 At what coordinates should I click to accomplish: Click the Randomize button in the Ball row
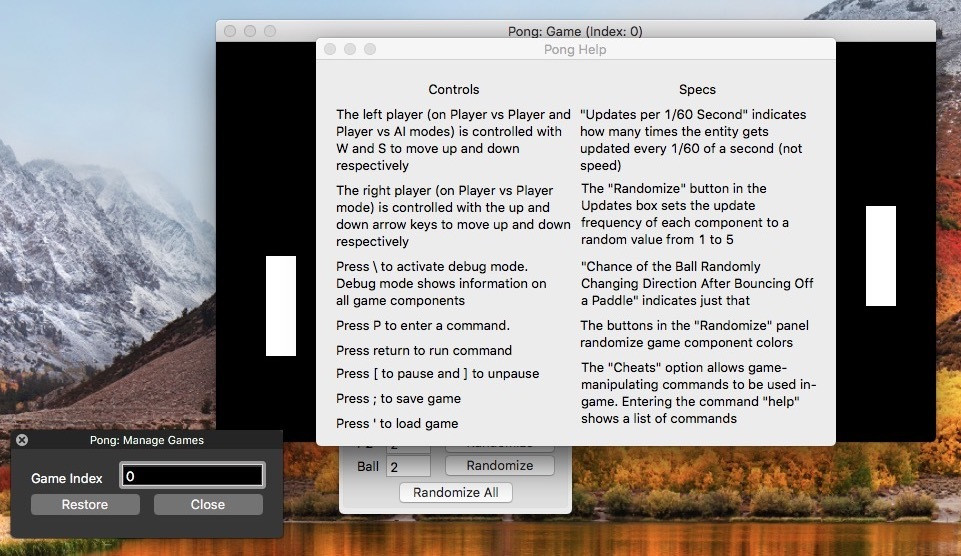(499, 466)
